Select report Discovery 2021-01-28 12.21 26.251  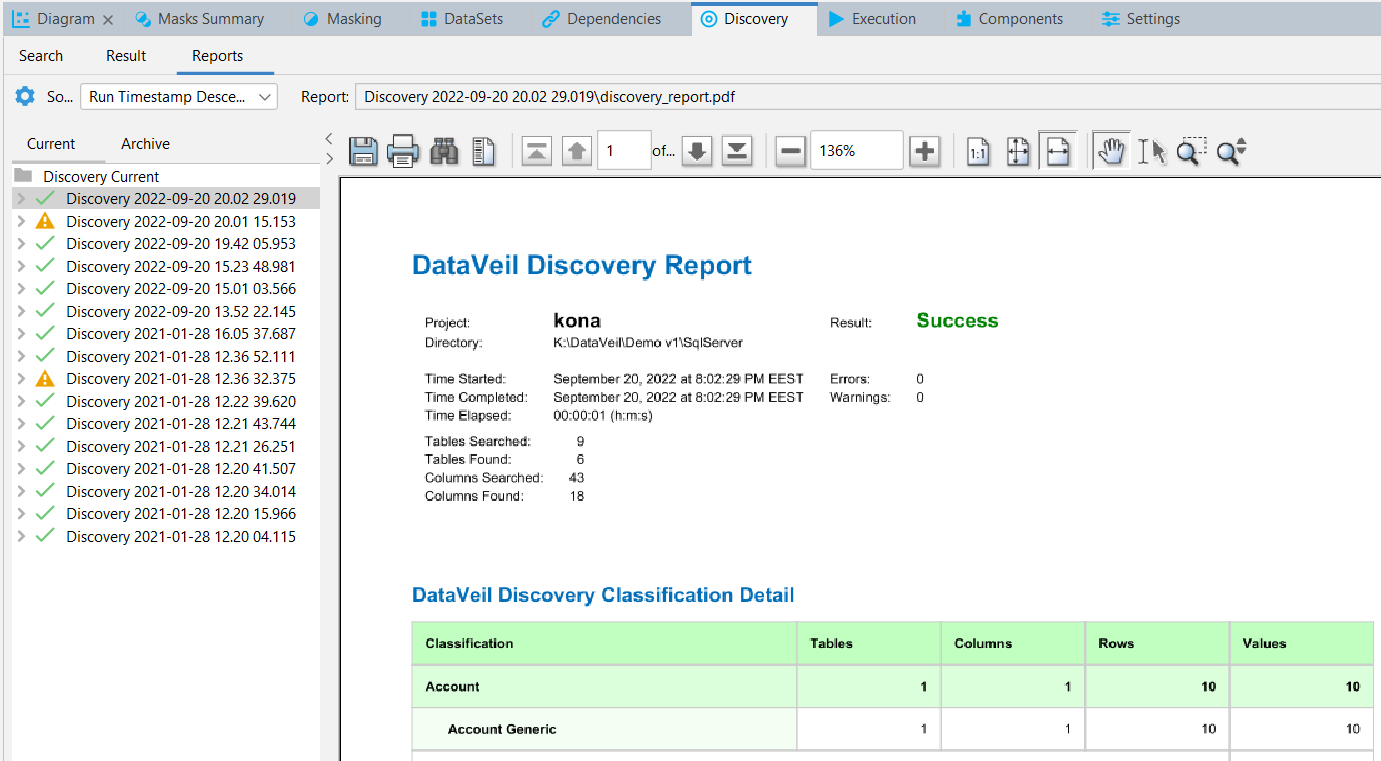(181, 446)
